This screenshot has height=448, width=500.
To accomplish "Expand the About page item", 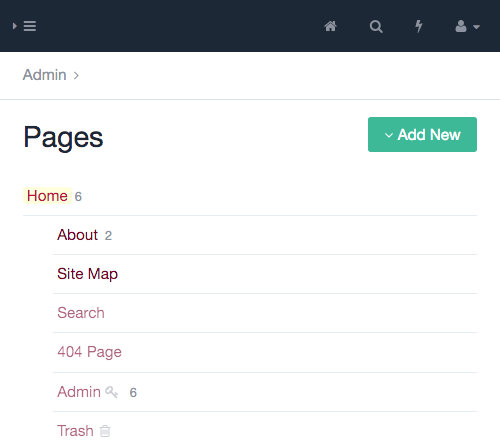I will click(x=77, y=235).
